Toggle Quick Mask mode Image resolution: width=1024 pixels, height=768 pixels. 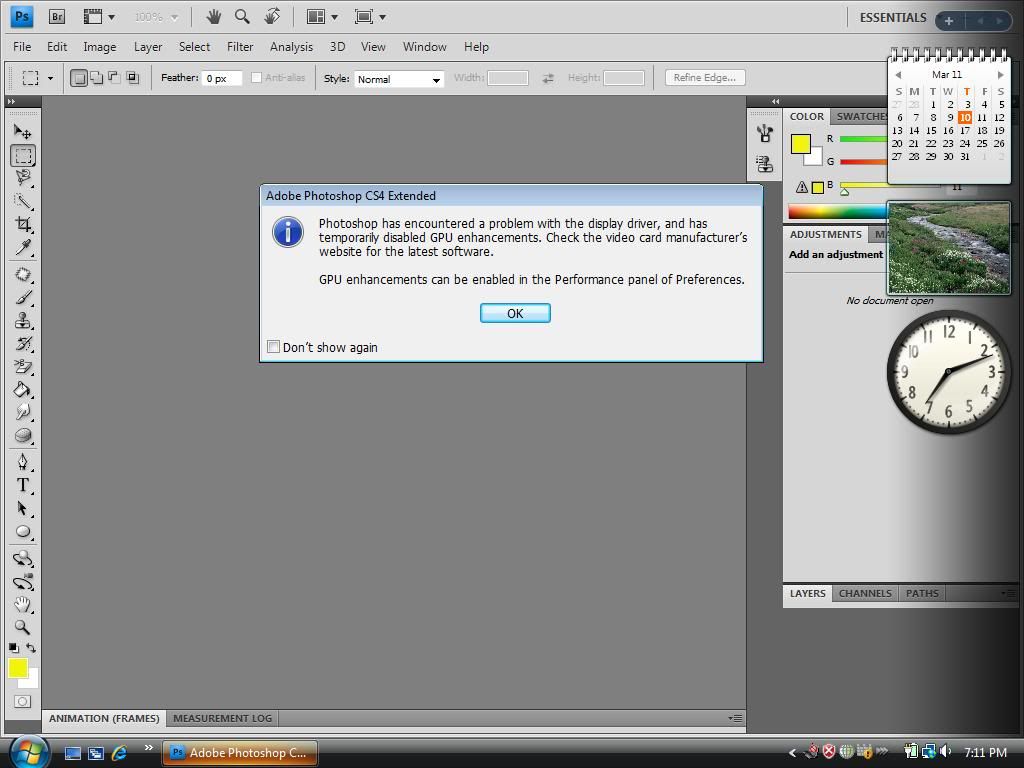pos(22,701)
